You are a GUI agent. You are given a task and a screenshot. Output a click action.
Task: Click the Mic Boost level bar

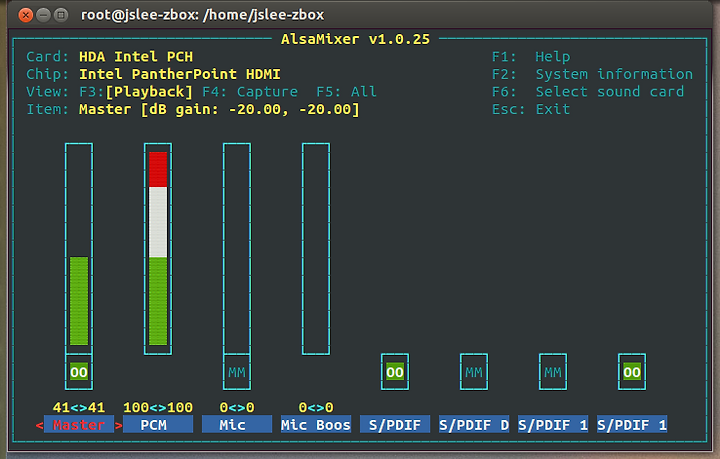pyautogui.click(x=316, y=249)
